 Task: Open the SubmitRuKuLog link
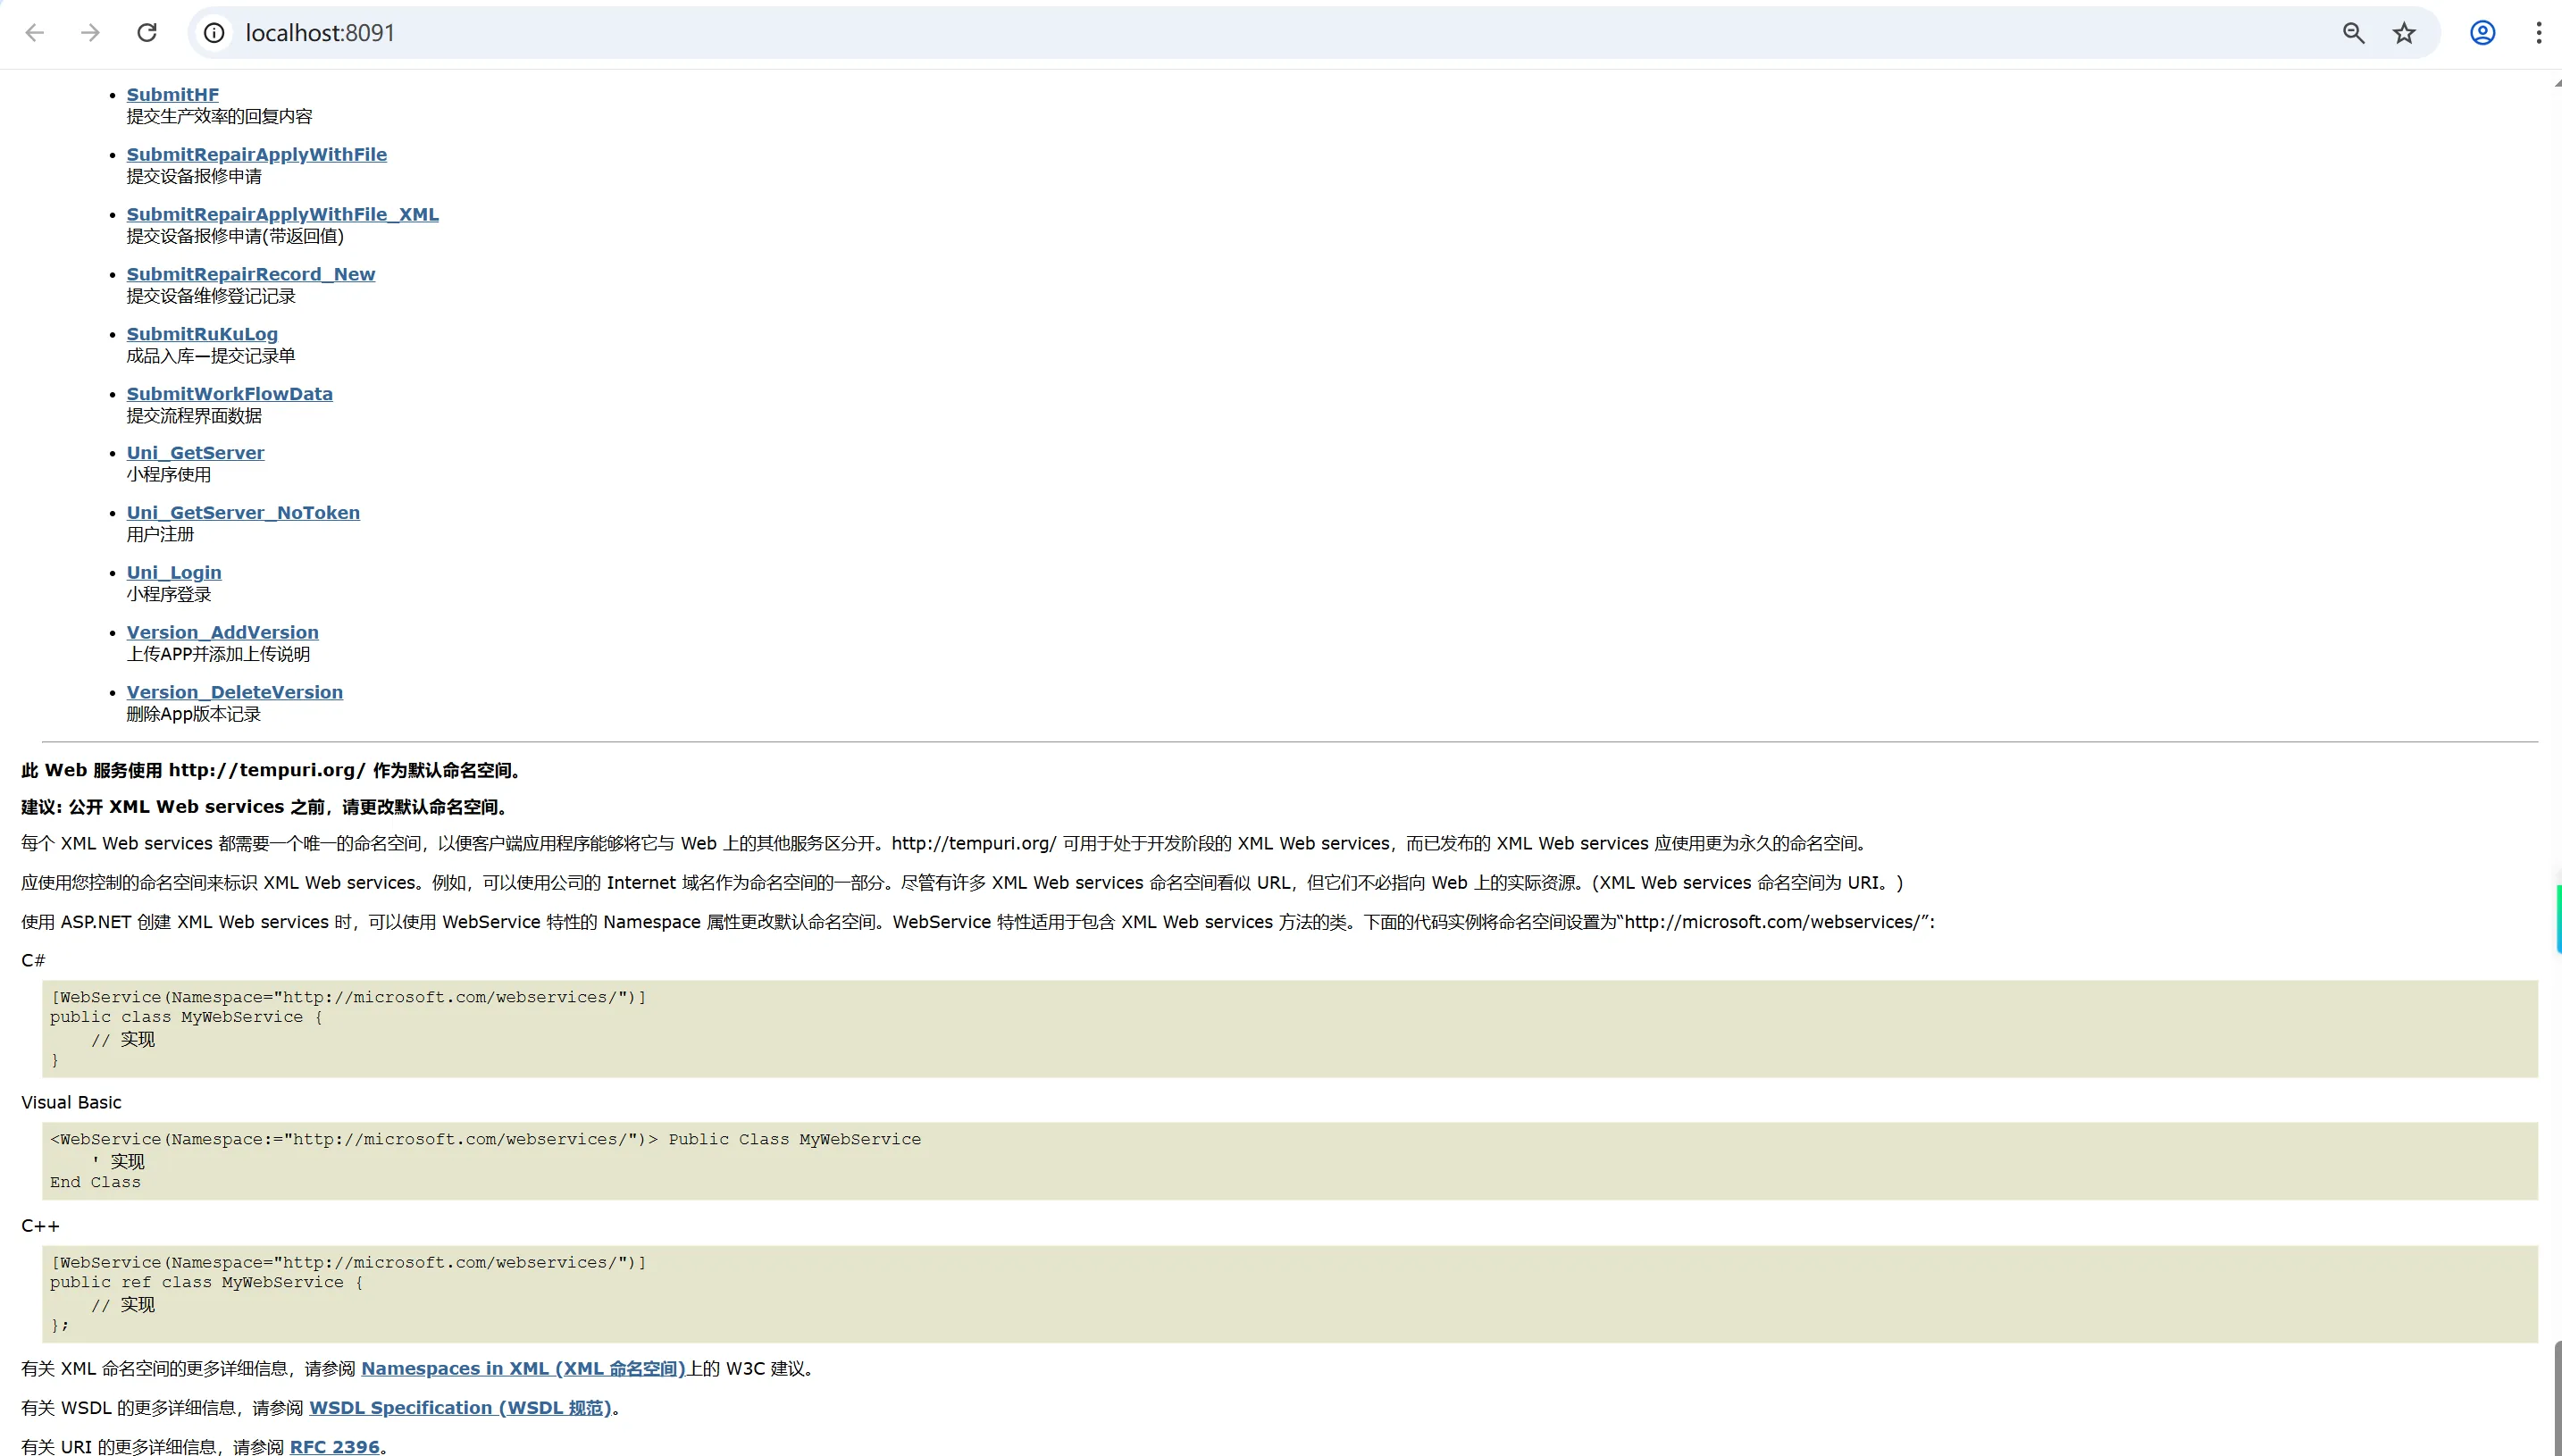[202, 334]
